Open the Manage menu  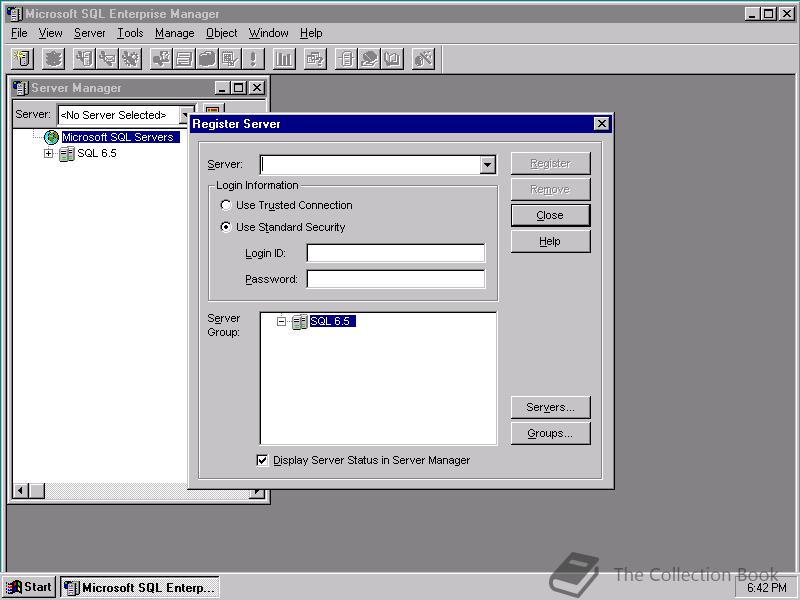pyautogui.click(x=174, y=33)
